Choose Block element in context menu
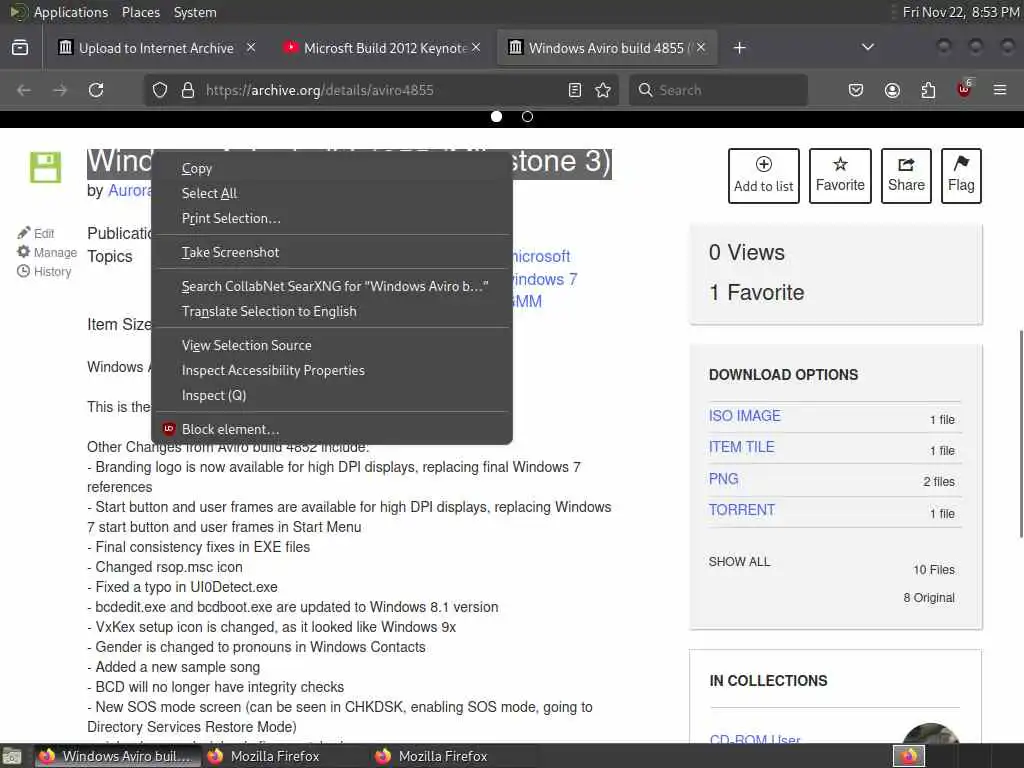This screenshot has height=768, width=1024. tap(332, 429)
